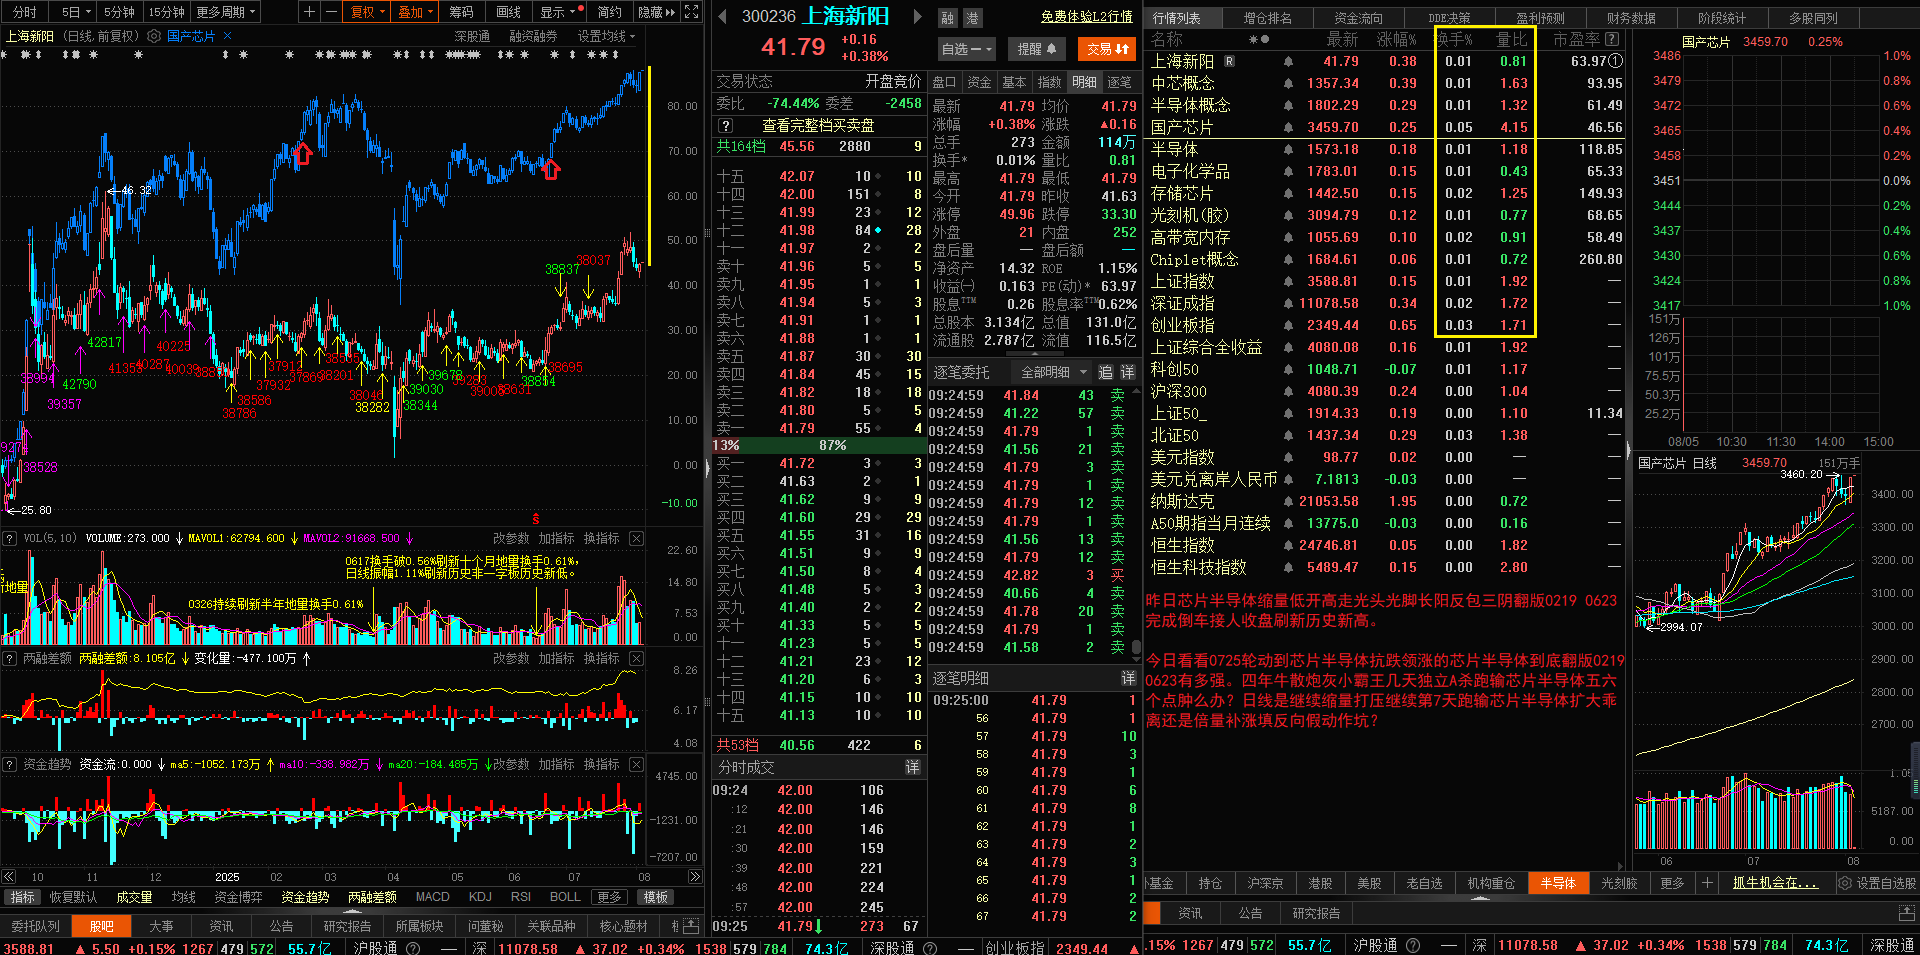Jump the timeline left with double-chevron icon

pos(9,876)
